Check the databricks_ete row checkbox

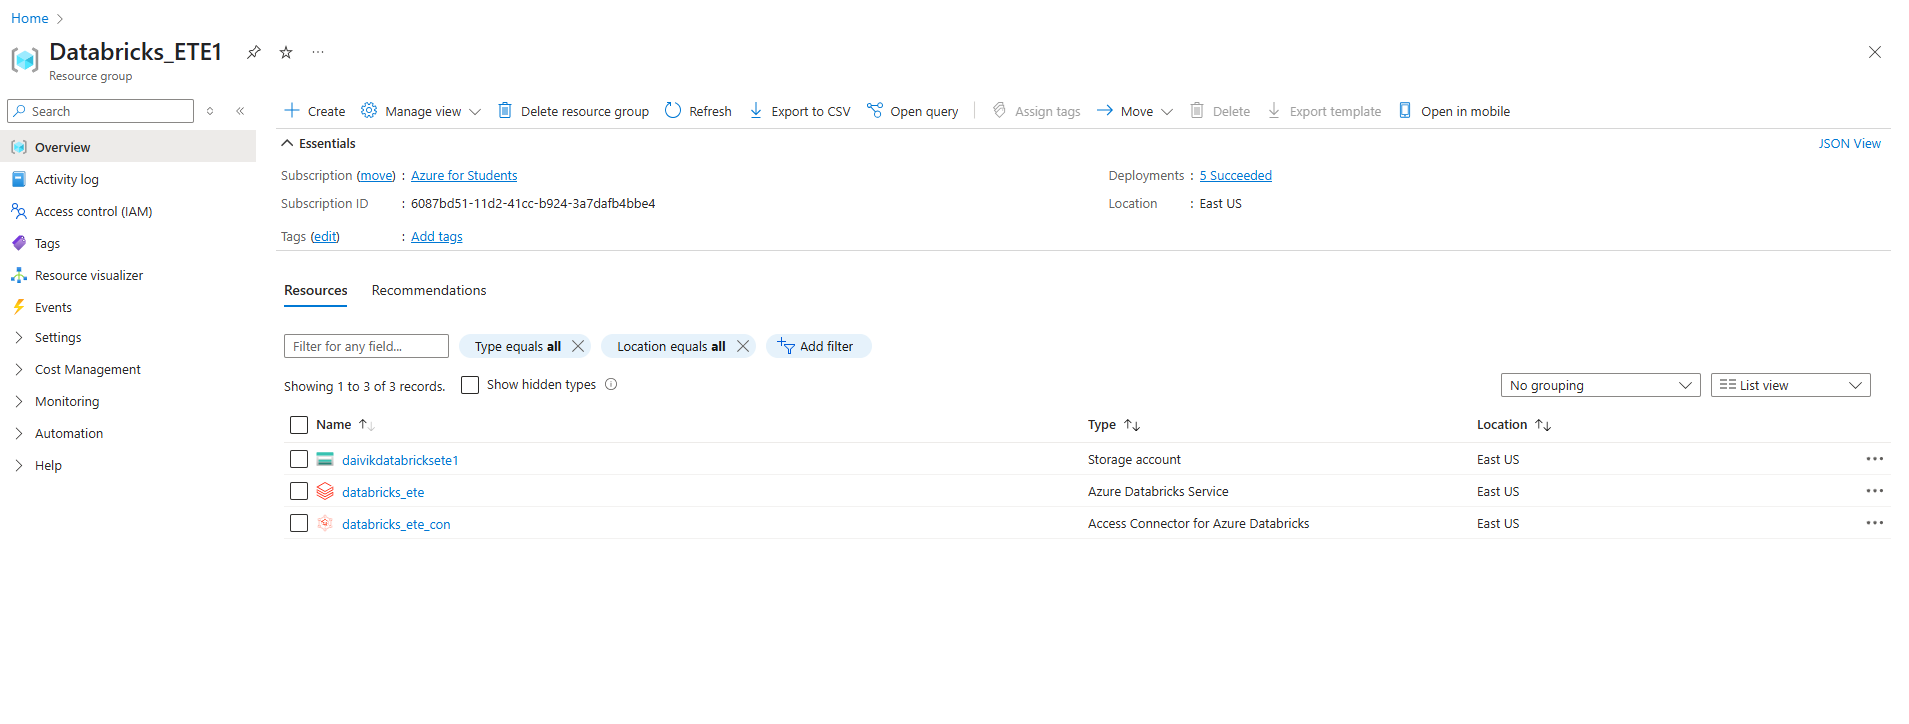tap(299, 491)
